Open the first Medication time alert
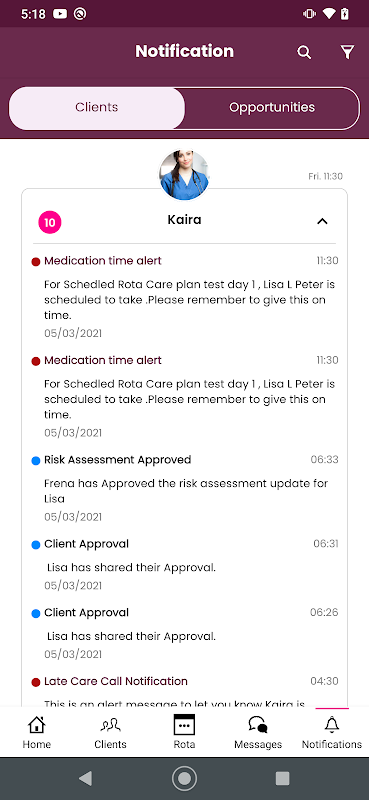 click(x=185, y=296)
